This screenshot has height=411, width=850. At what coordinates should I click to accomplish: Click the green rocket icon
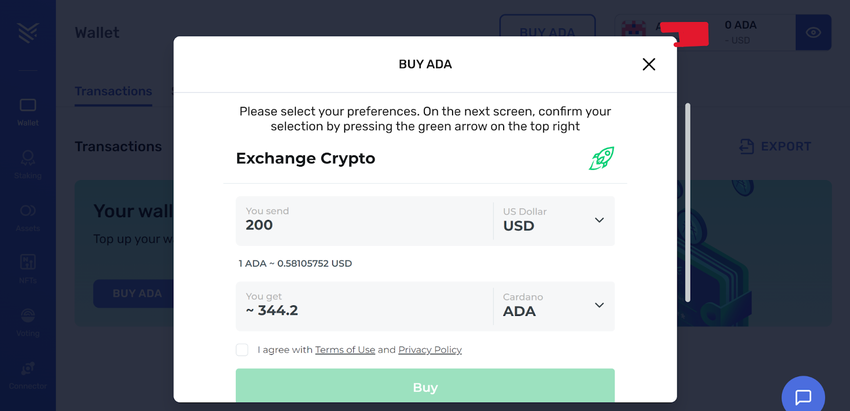601,158
